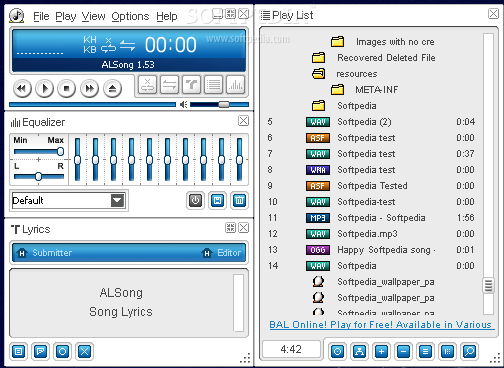Save the equalizer preset (disk icon)
Image resolution: width=504 pixels, height=368 pixels.
[x=217, y=201]
